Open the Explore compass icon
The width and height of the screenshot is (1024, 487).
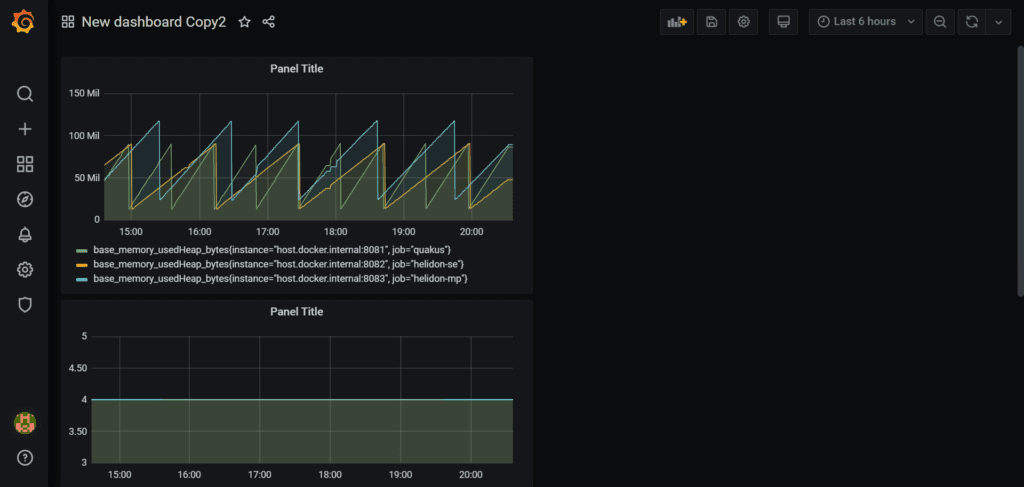click(25, 199)
